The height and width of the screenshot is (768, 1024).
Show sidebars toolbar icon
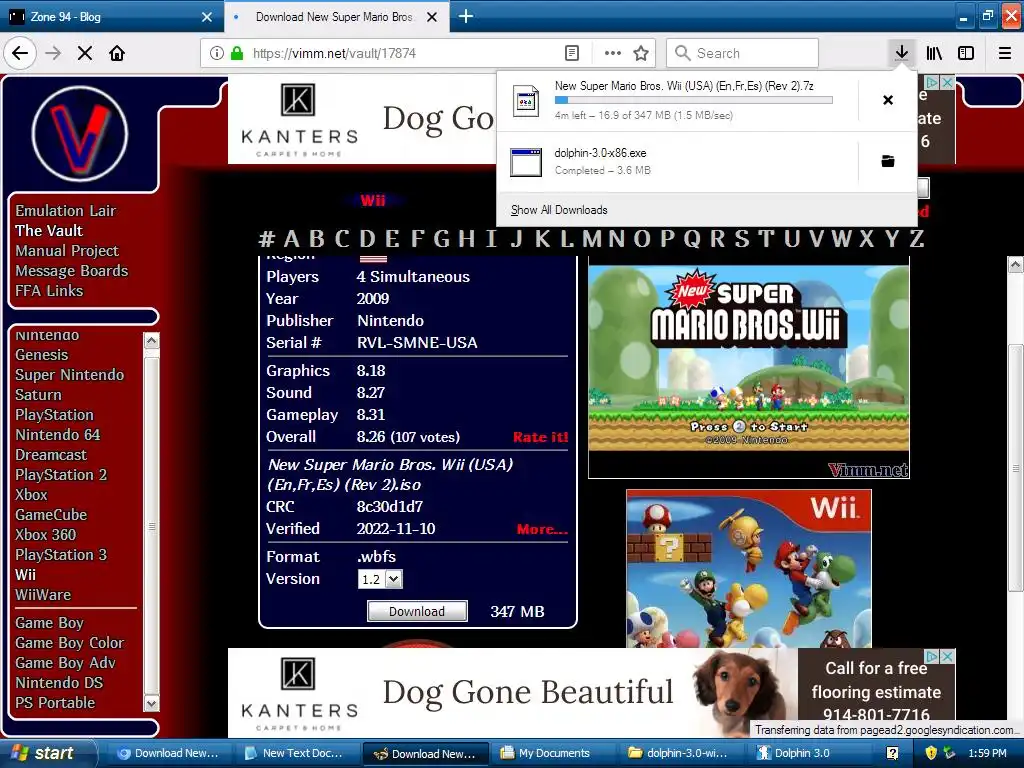coord(966,53)
